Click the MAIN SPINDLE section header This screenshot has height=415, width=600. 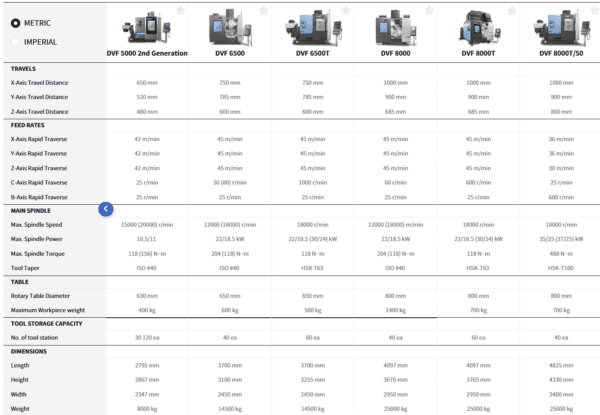[31, 210]
